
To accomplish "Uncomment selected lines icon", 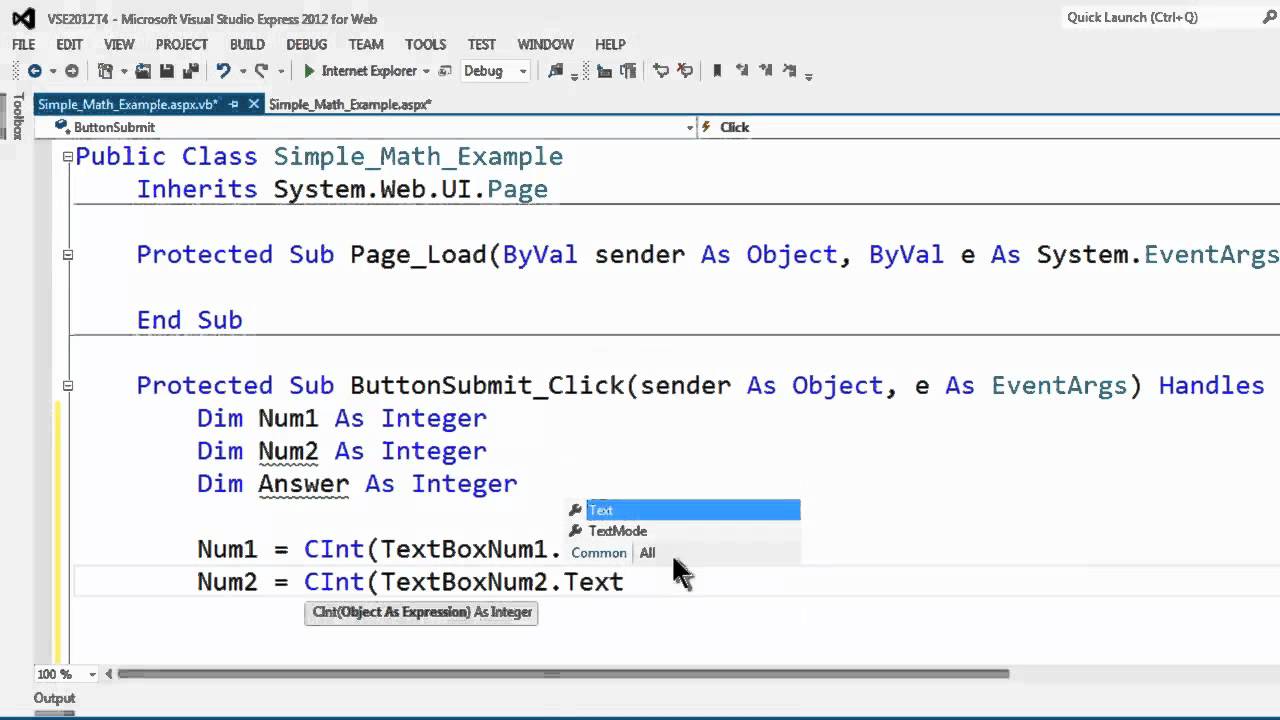I will pos(685,71).
